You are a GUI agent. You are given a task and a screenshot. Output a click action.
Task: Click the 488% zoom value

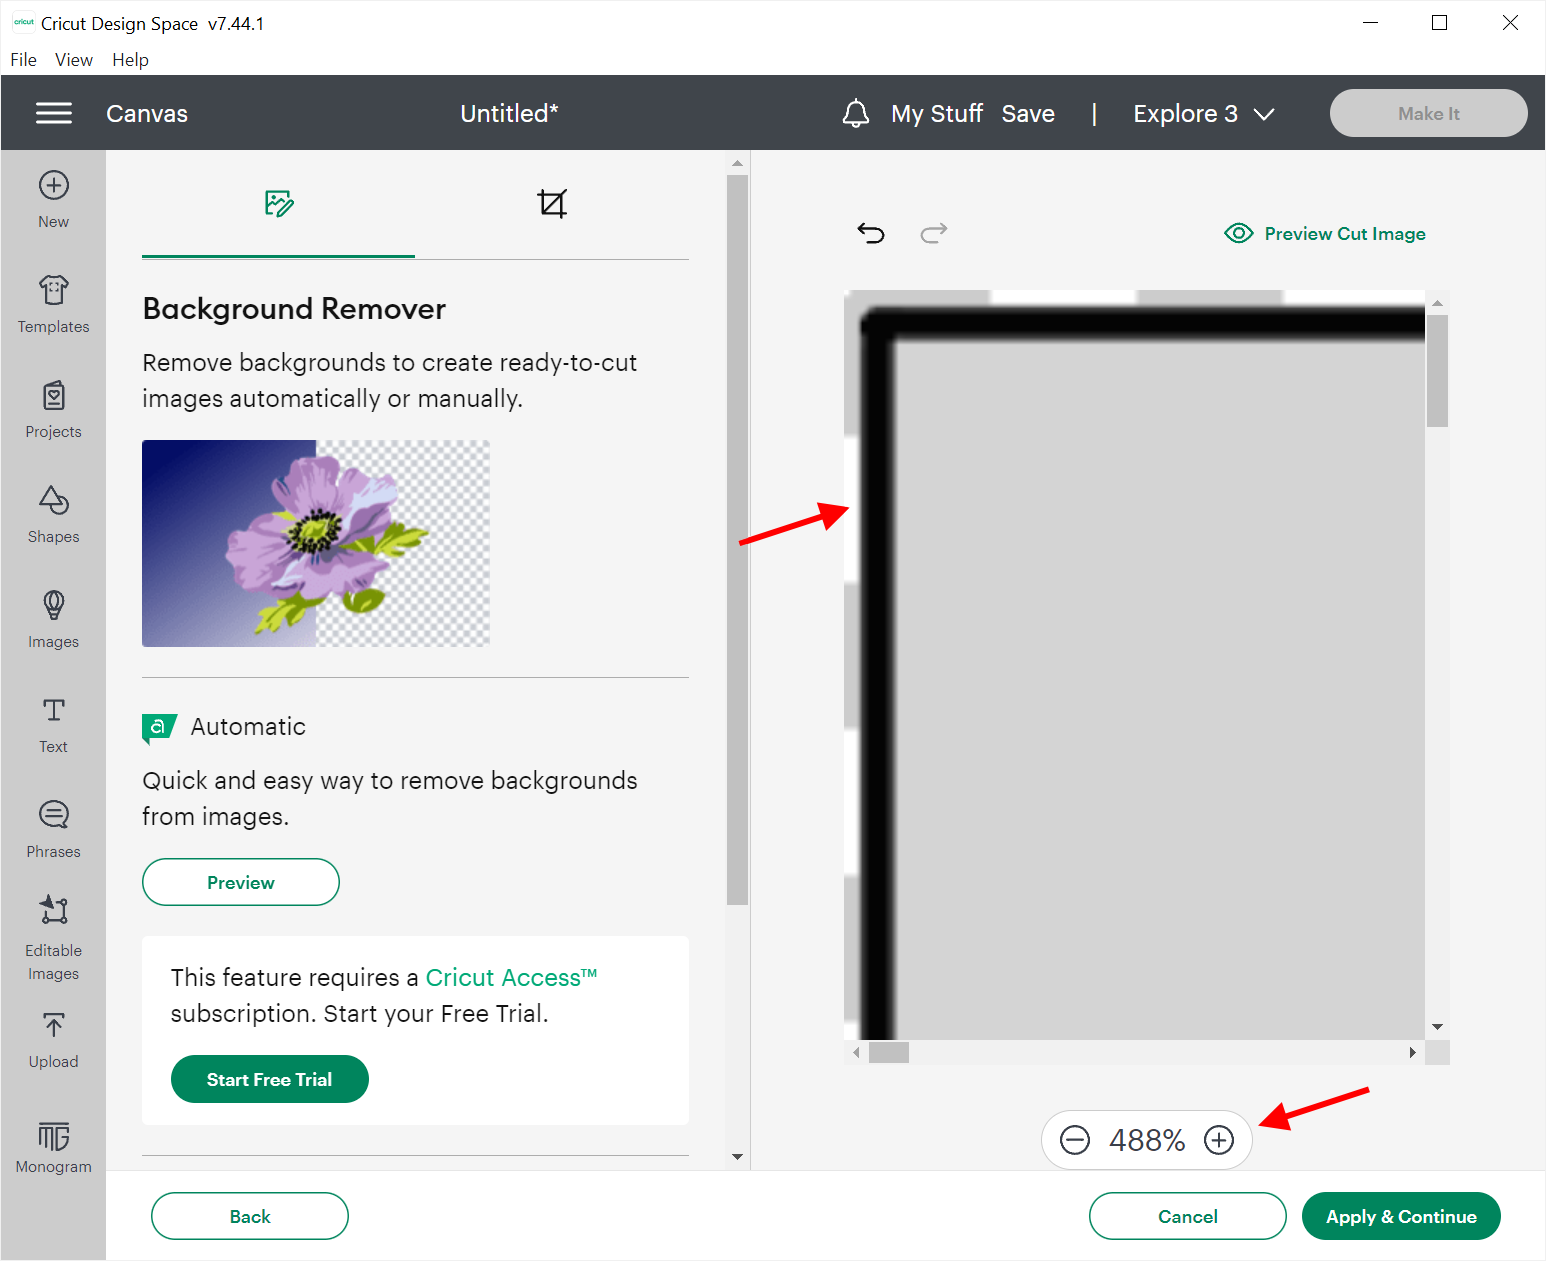point(1147,1140)
